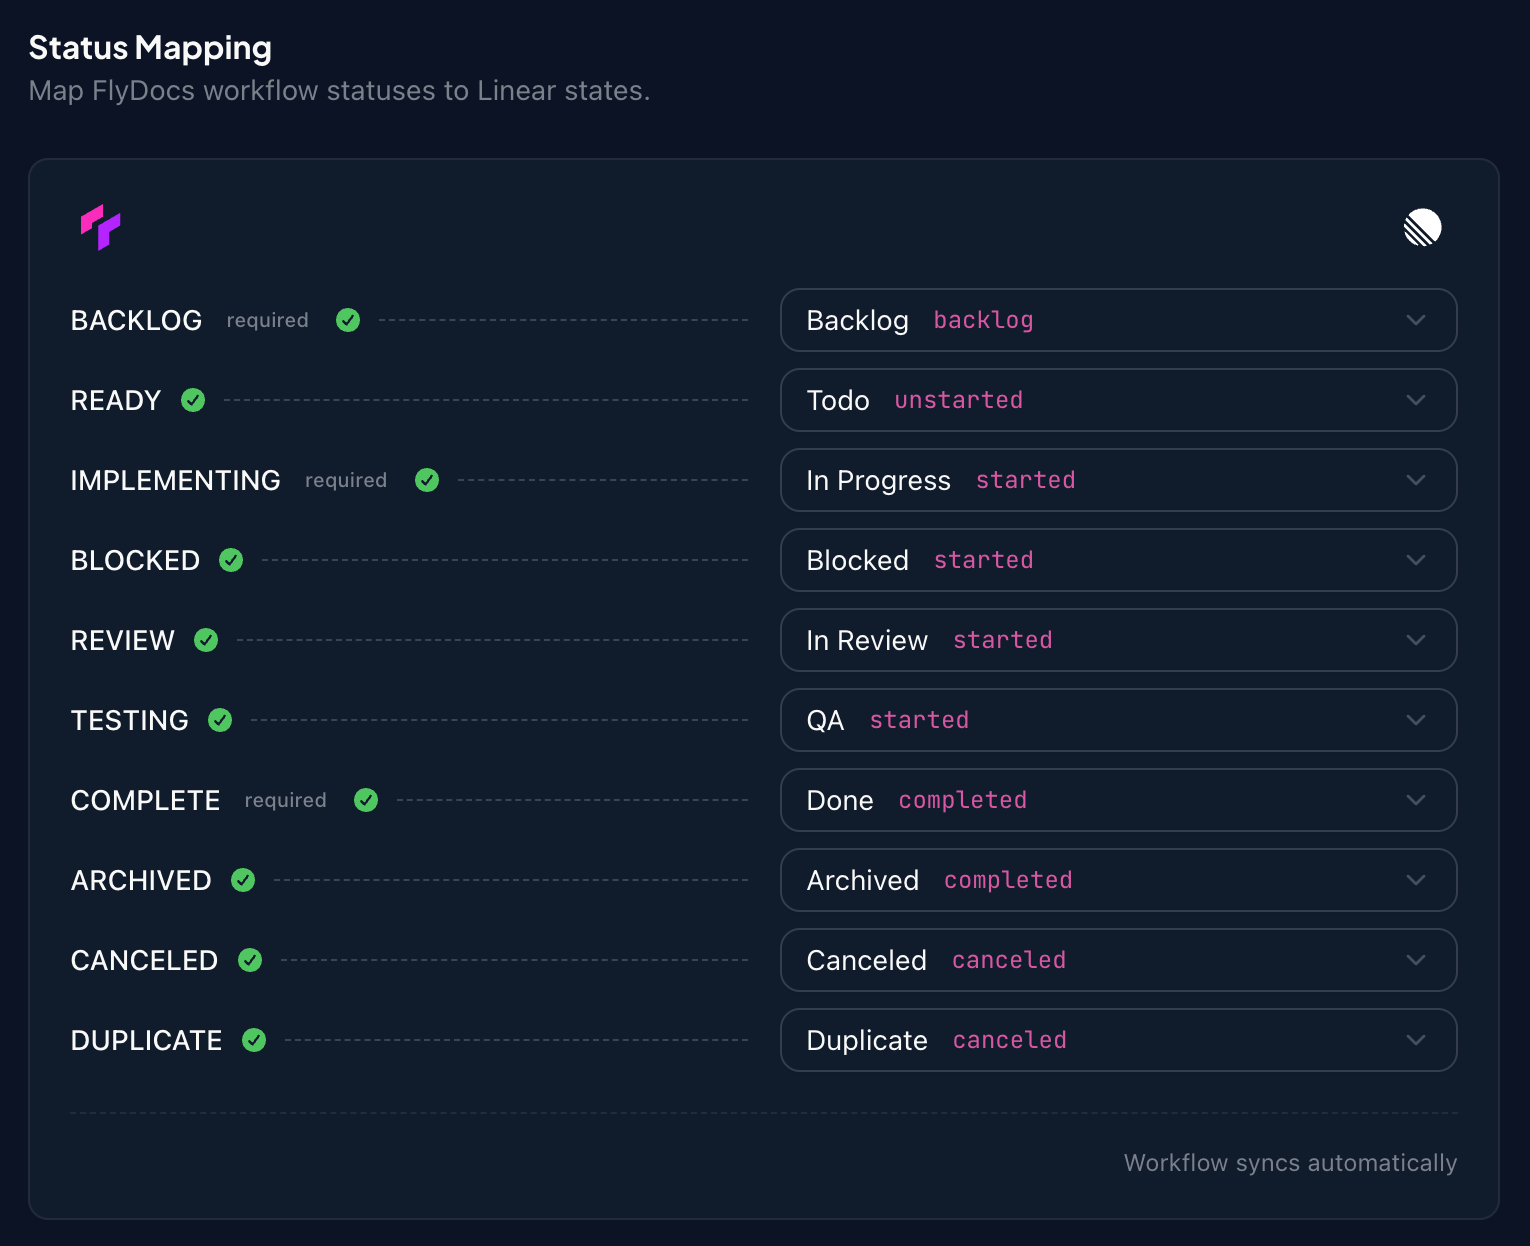Viewport: 1530px width, 1246px height.
Task: Click the TESTING status label
Action: tap(130, 720)
